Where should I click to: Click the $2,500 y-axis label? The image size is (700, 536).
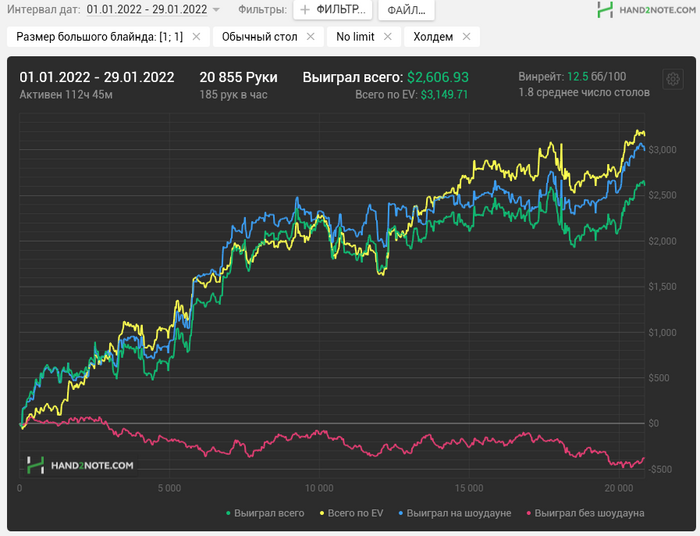point(662,195)
